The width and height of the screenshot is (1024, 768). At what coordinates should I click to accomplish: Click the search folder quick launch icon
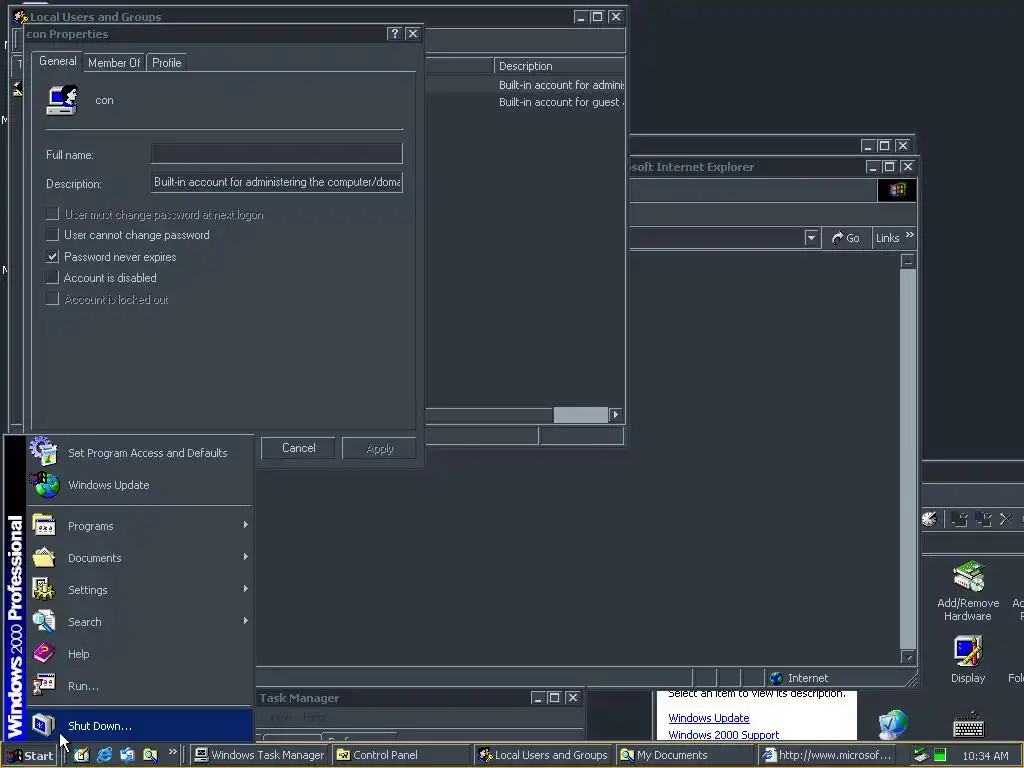[x=150, y=755]
